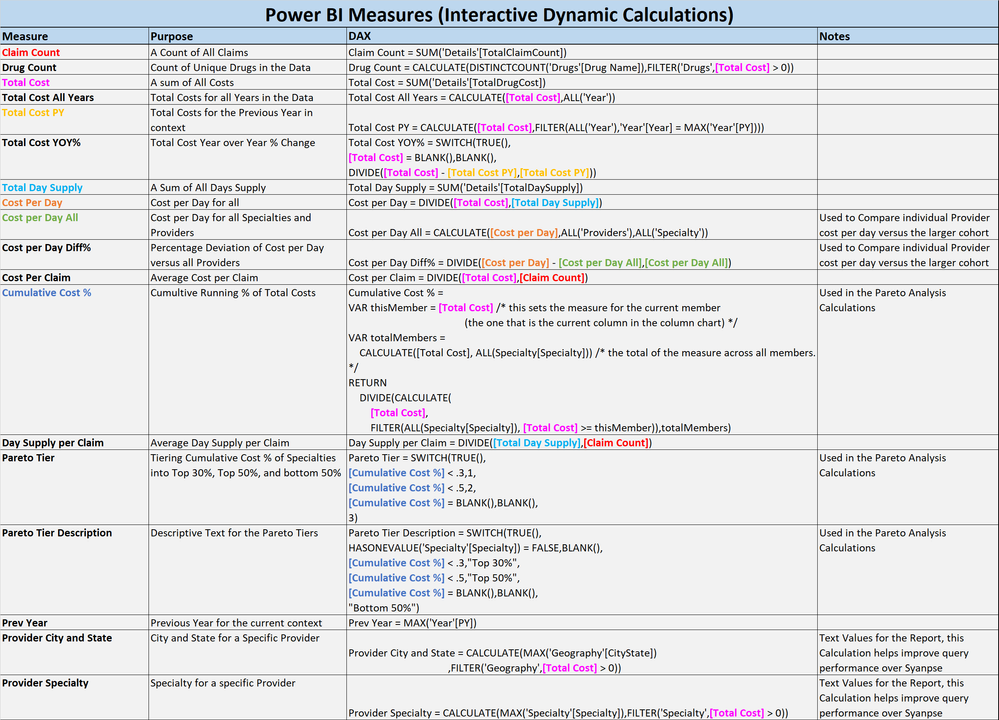Viewport: 999px width, 720px height.
Task: Click the "Power BI Measures" title cell
Action: point(500,14)
